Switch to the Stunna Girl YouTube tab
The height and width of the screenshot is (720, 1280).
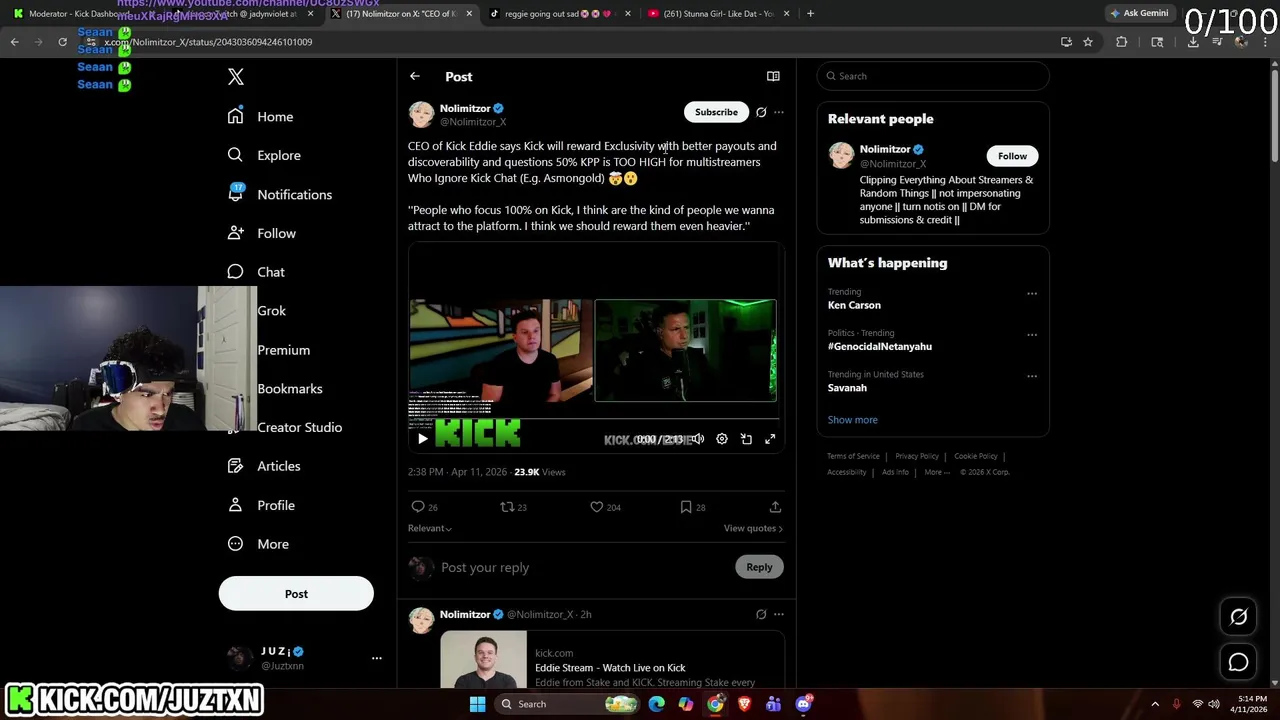point(718,14)
